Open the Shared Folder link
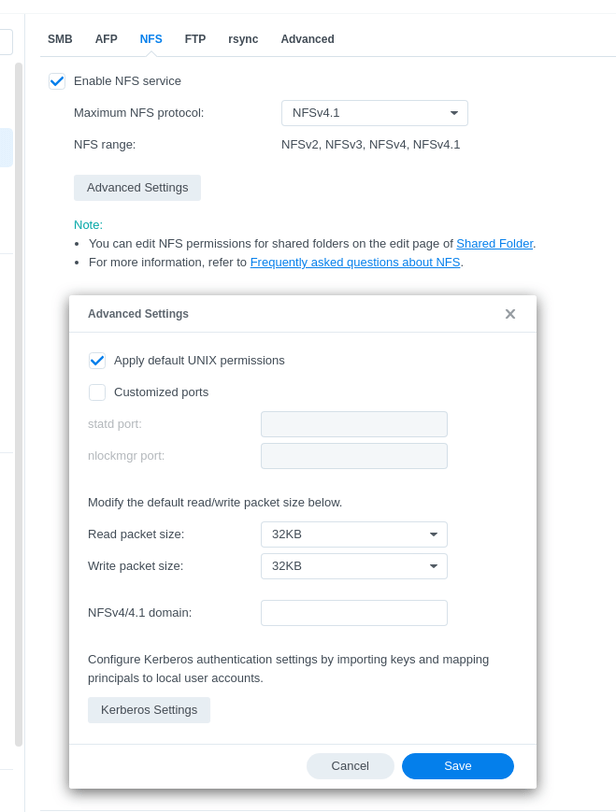Viewport: 616px width, 812px height. click(495, 243)
